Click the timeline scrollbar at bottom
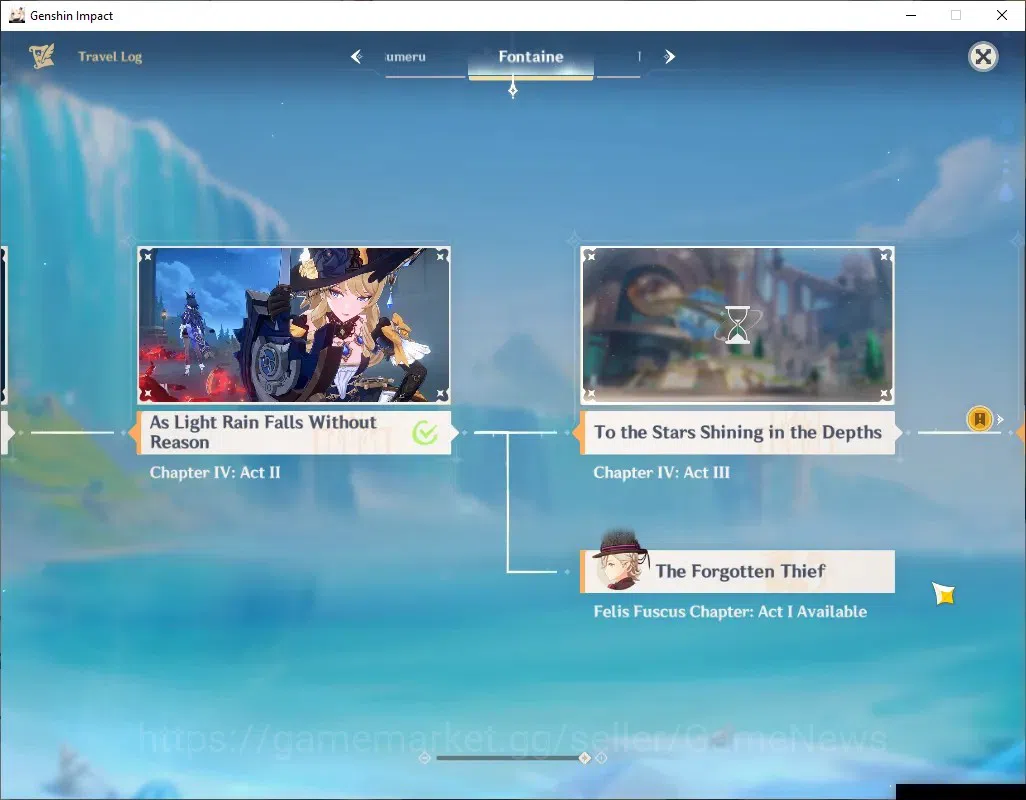The height and width of the screenshot is (800, 1026). tap(512, 757)
